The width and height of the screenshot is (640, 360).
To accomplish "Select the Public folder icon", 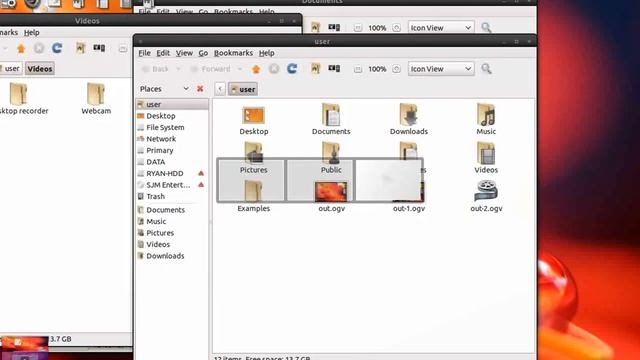I will [331, 153].
